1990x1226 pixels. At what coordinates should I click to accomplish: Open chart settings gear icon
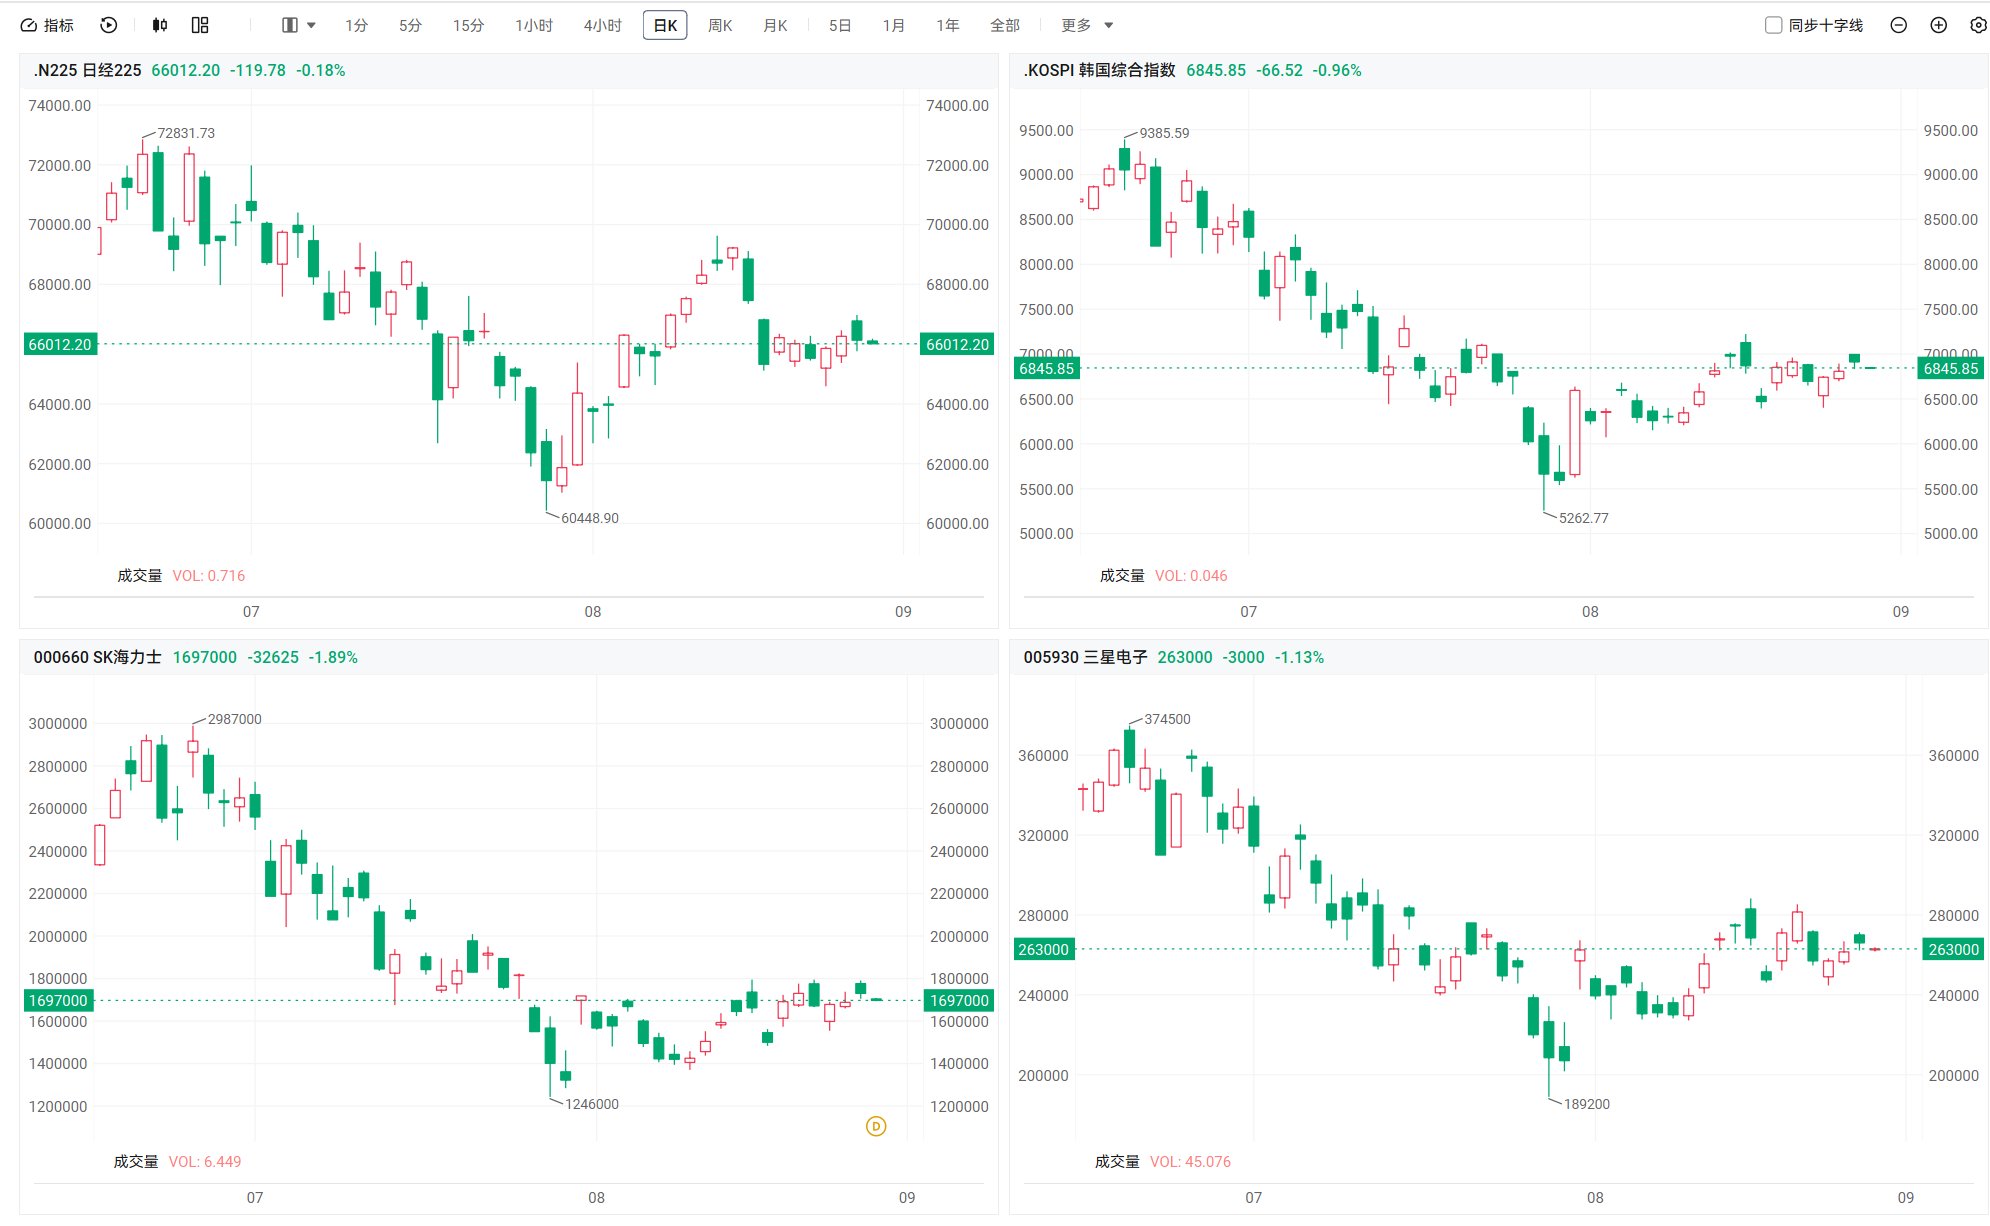(1978, 25)
